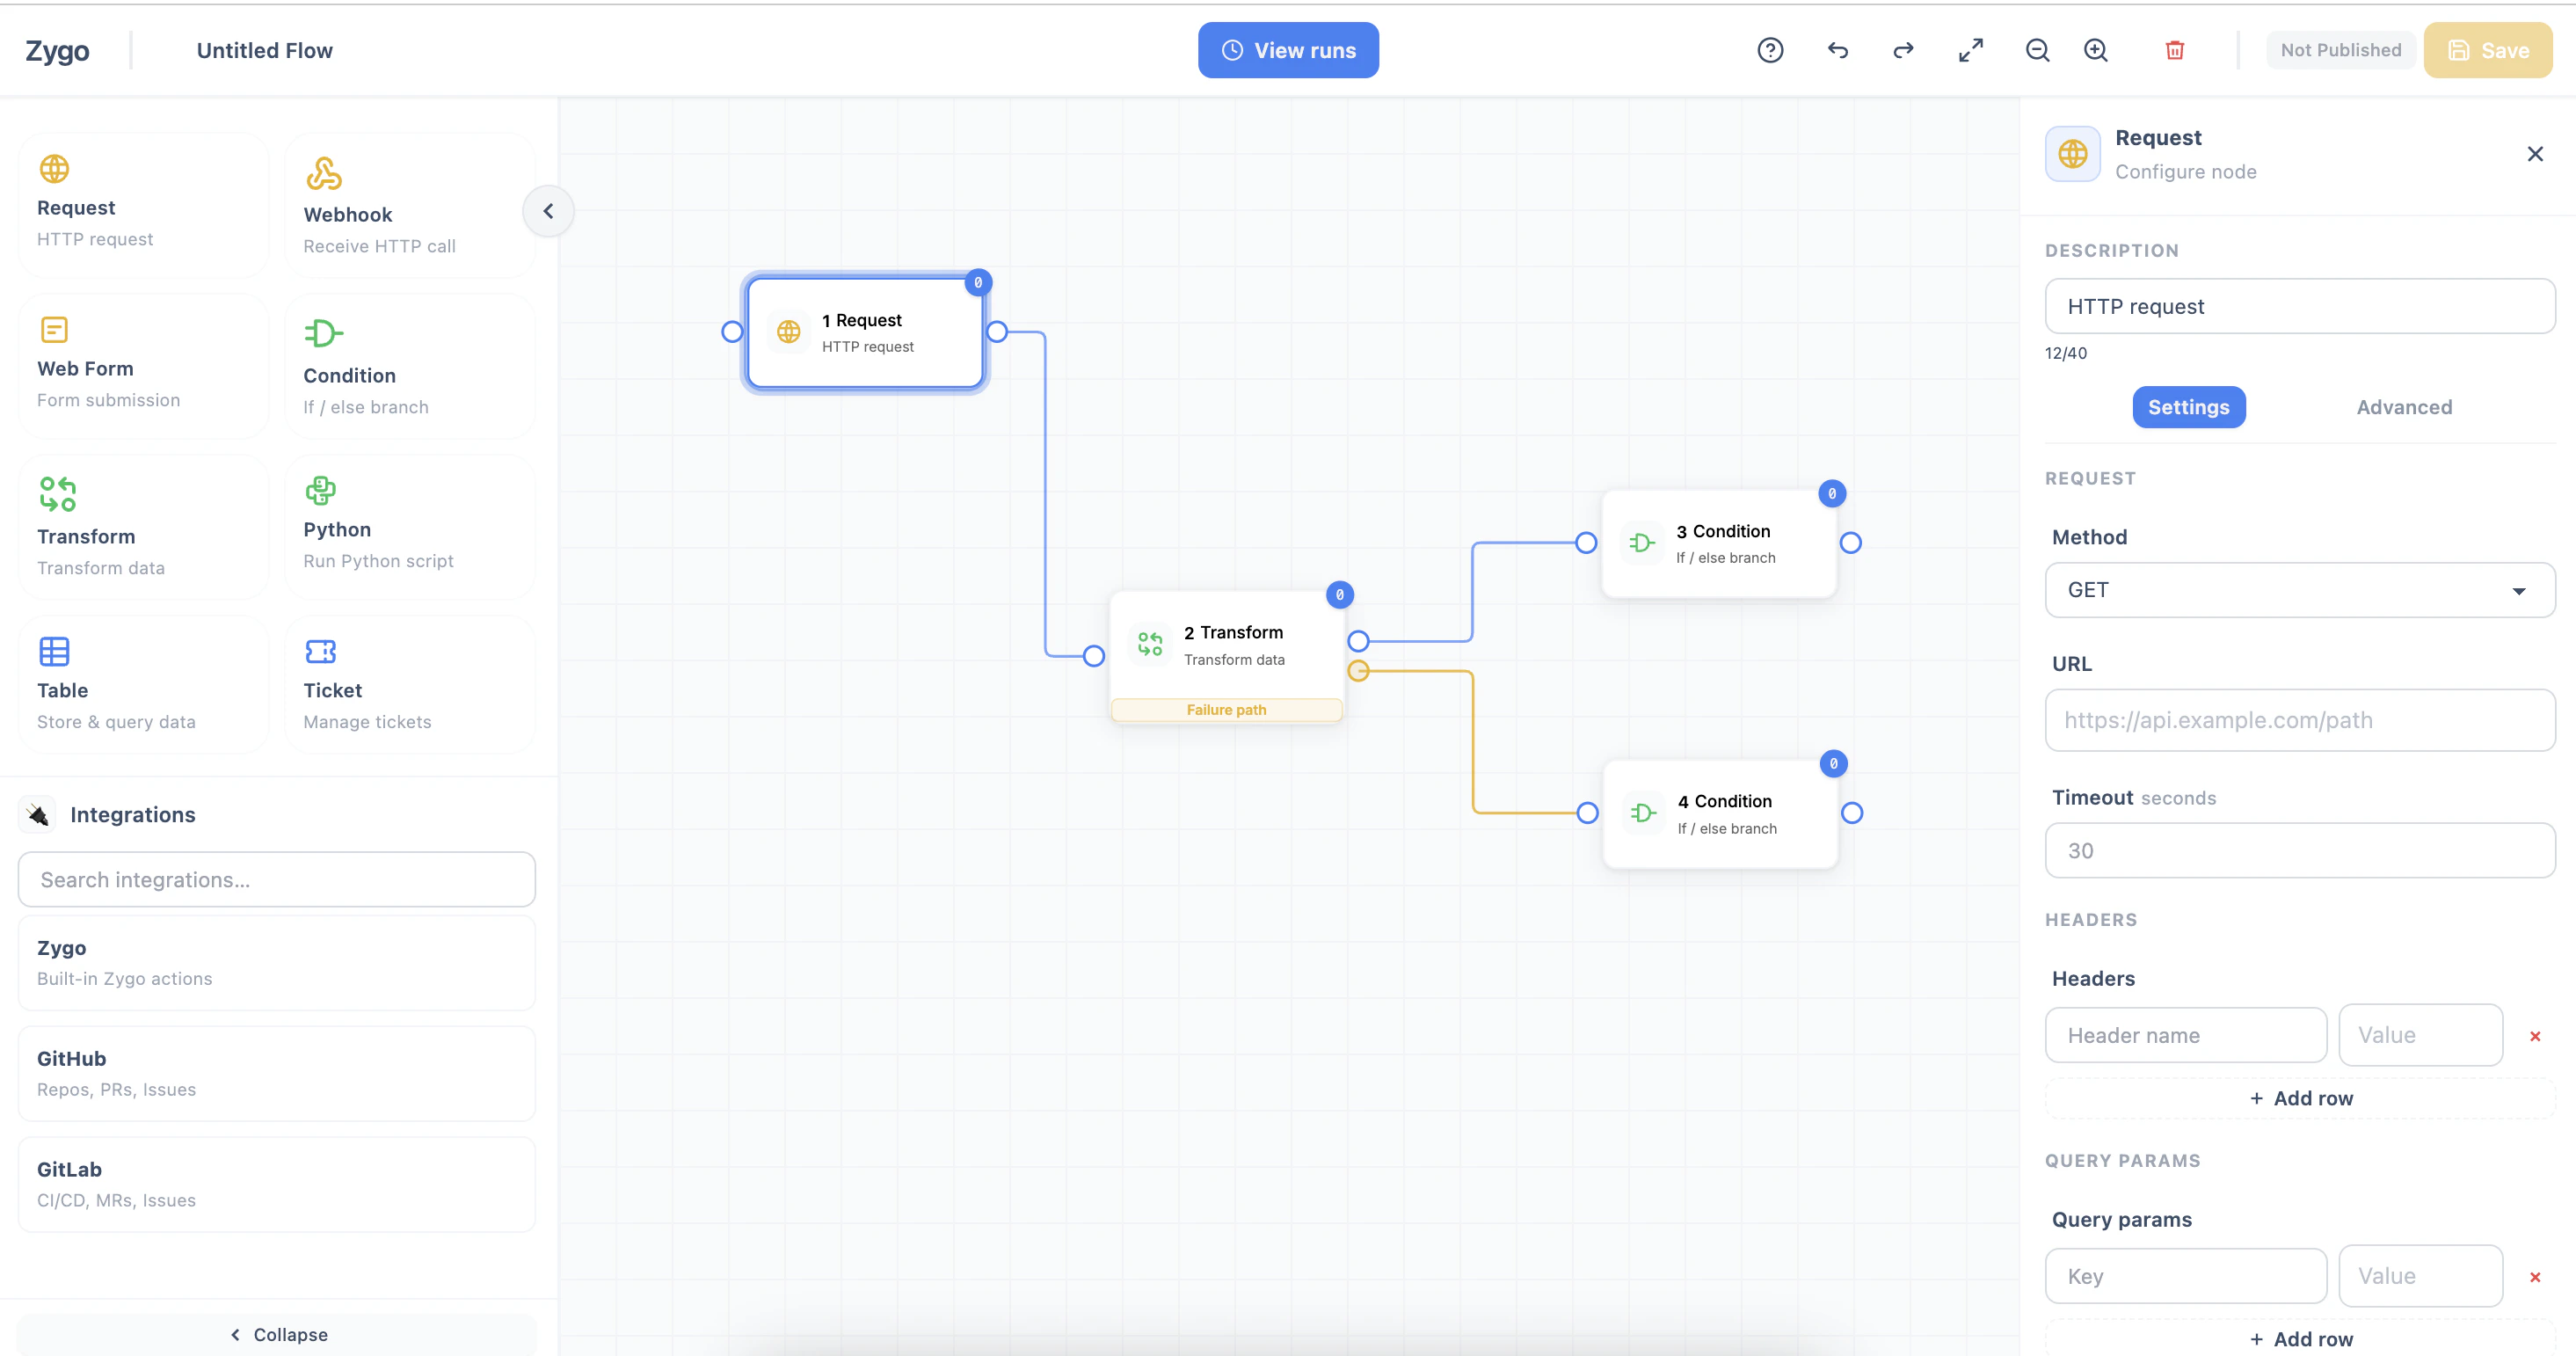The width and height of the screenshot is (2576, 1356).
Task: Click the red trash delete icon
Action: click(2174, 50)
